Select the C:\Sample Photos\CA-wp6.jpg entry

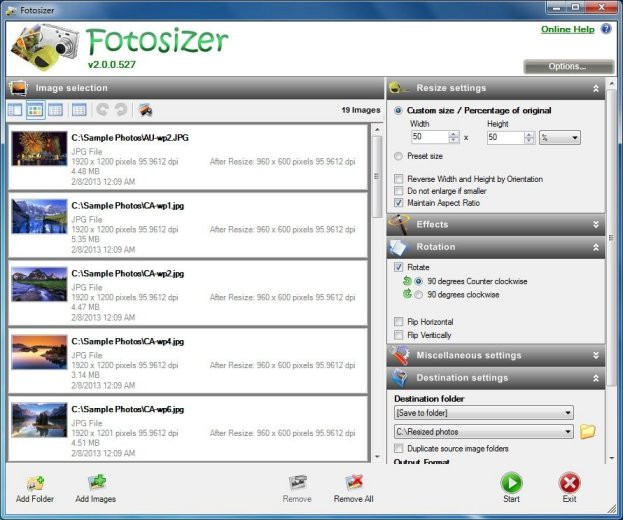[188, 429]
